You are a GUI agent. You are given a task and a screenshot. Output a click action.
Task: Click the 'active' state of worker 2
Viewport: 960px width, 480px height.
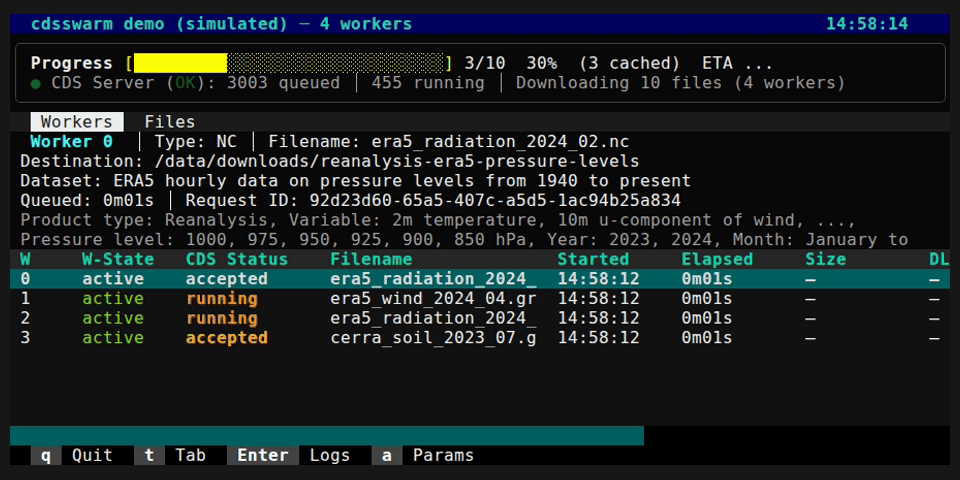click(x=113, y=318)
